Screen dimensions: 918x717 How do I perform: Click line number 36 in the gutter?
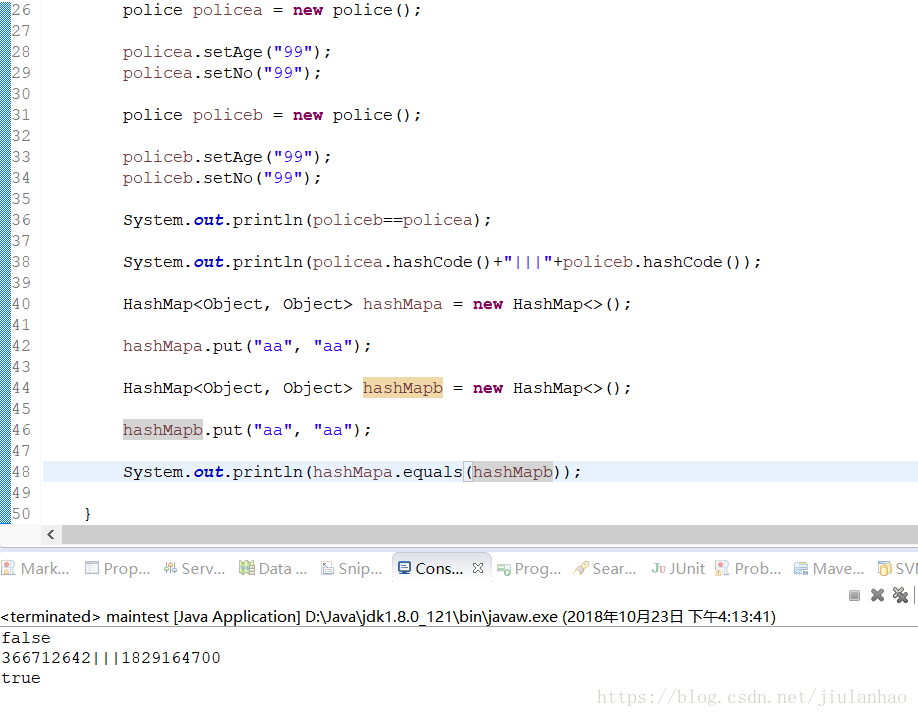21,219
